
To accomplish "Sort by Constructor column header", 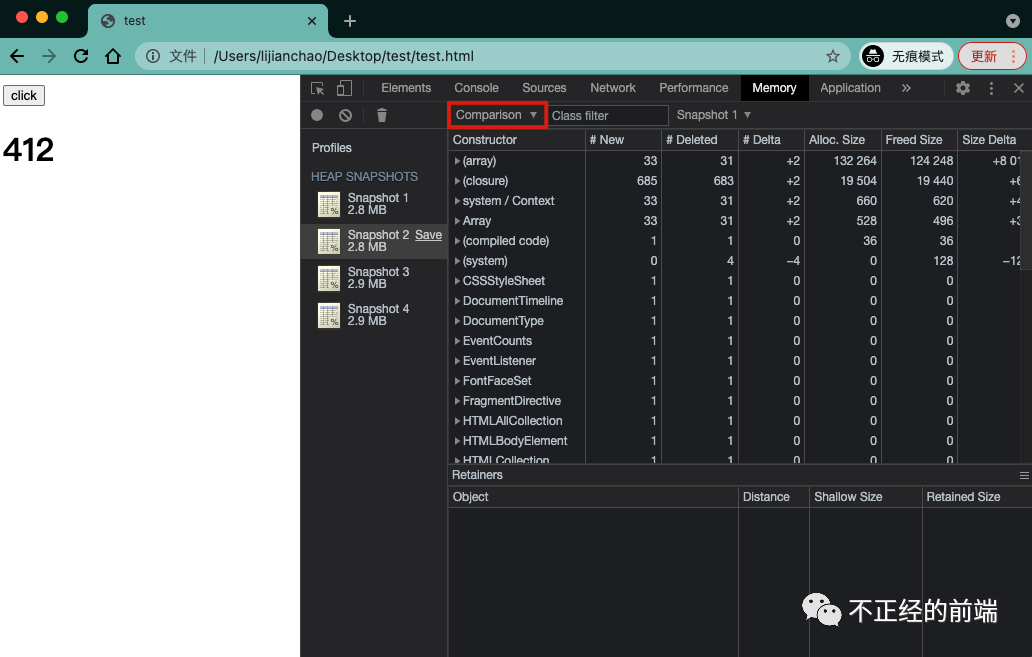I will (517, 140).
